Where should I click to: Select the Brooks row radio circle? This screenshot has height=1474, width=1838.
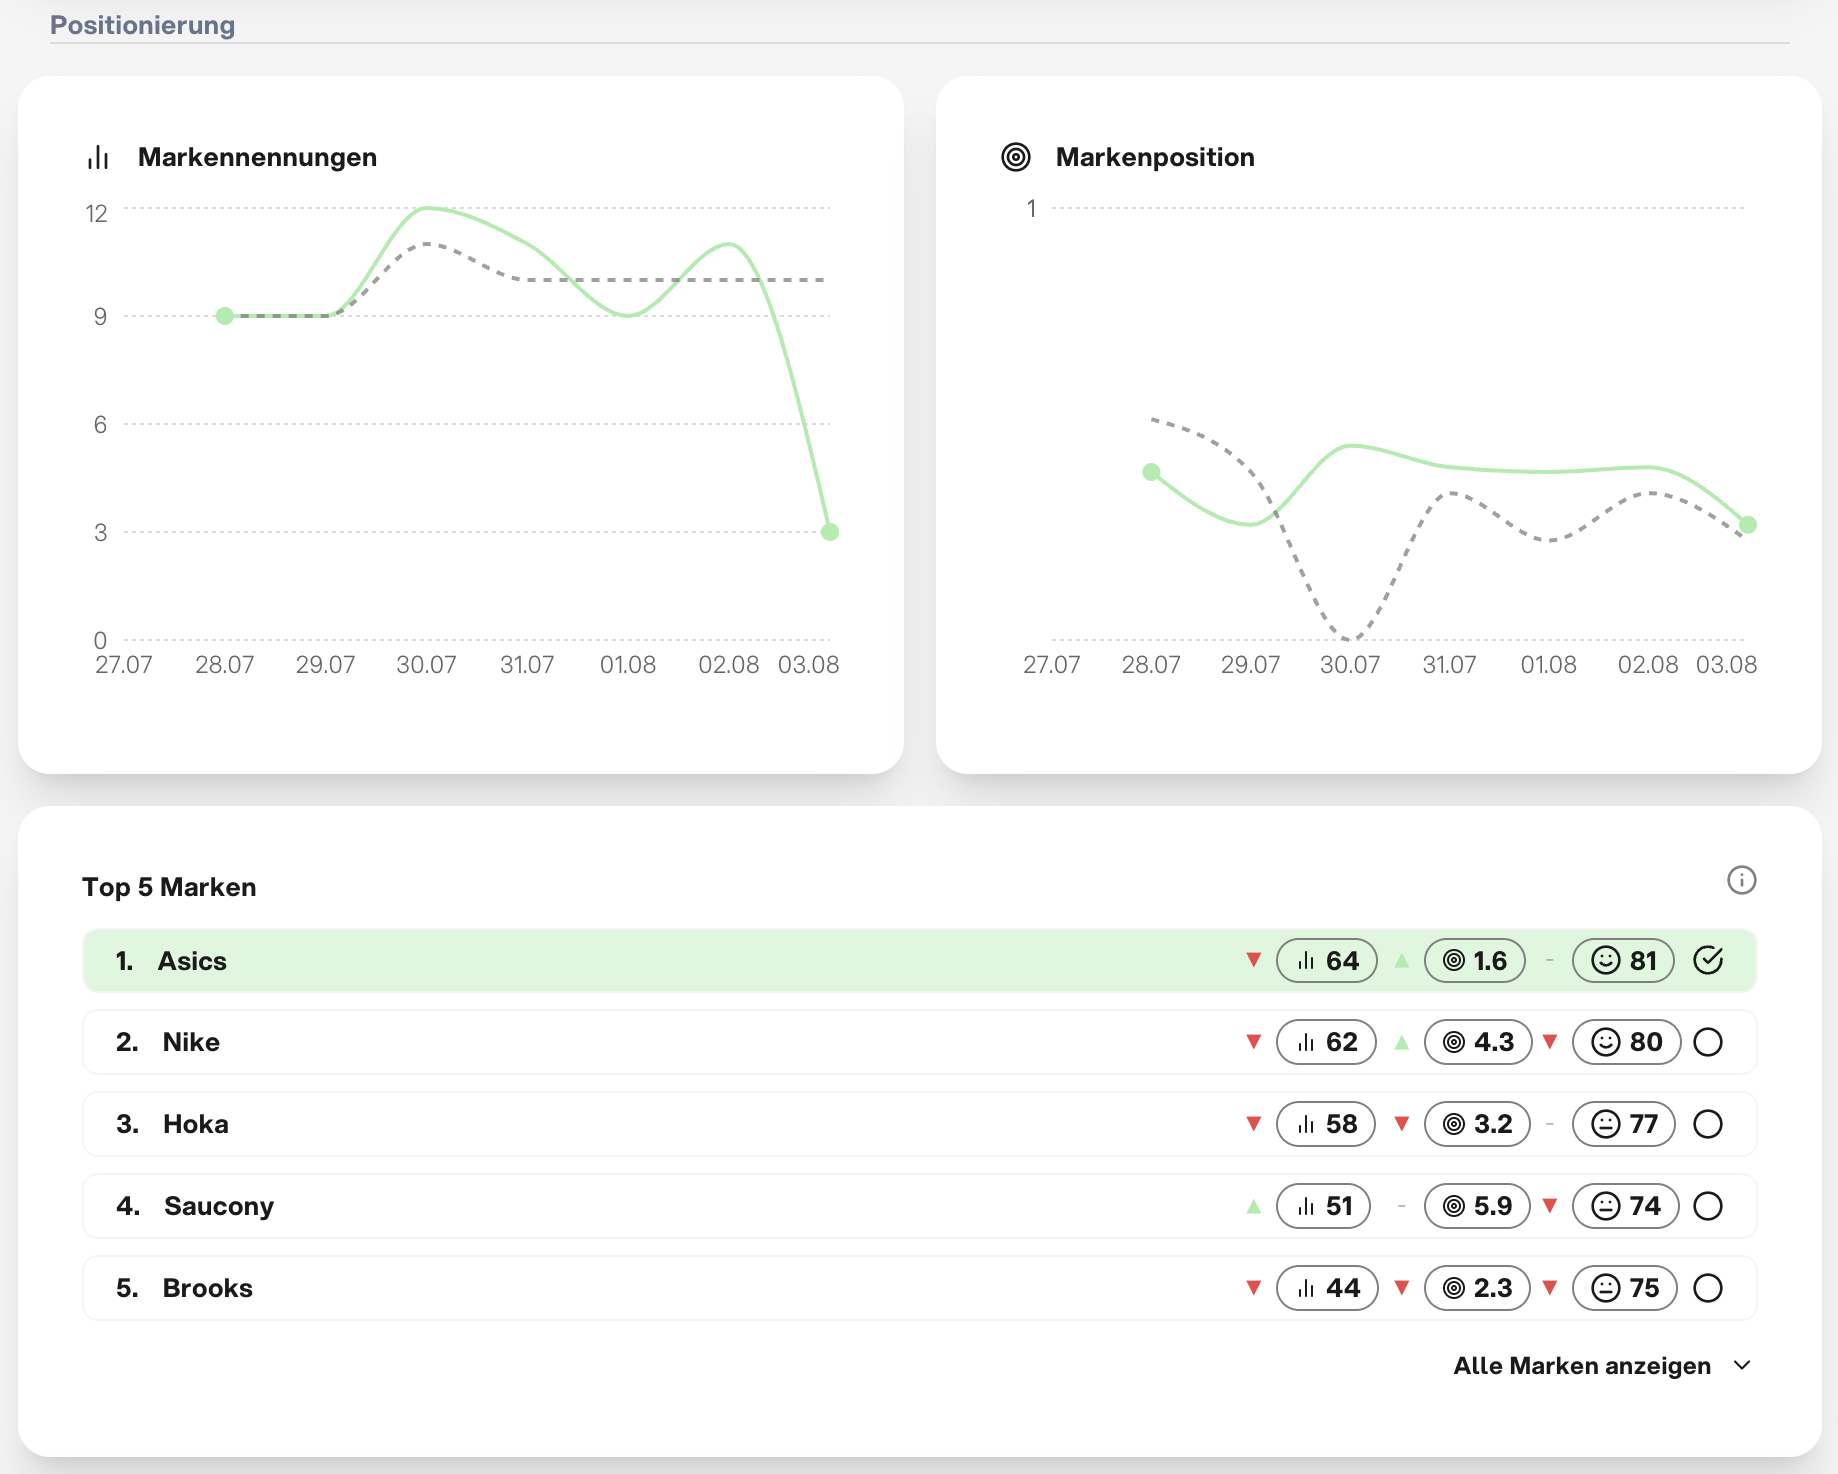[1708, 1288]
